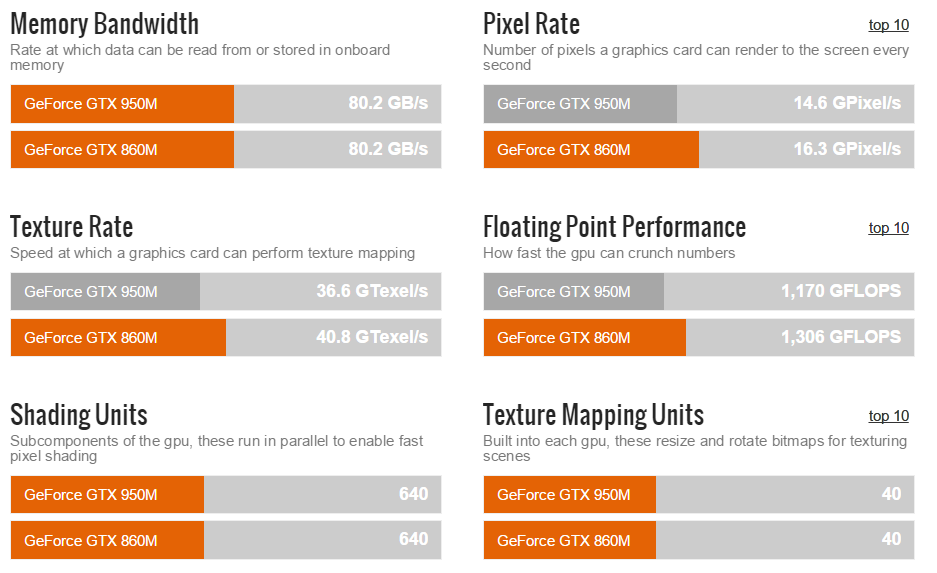Click the Floating Point Performance heading
The width and height of the screenshot is (937, 573).
(614, 227)
